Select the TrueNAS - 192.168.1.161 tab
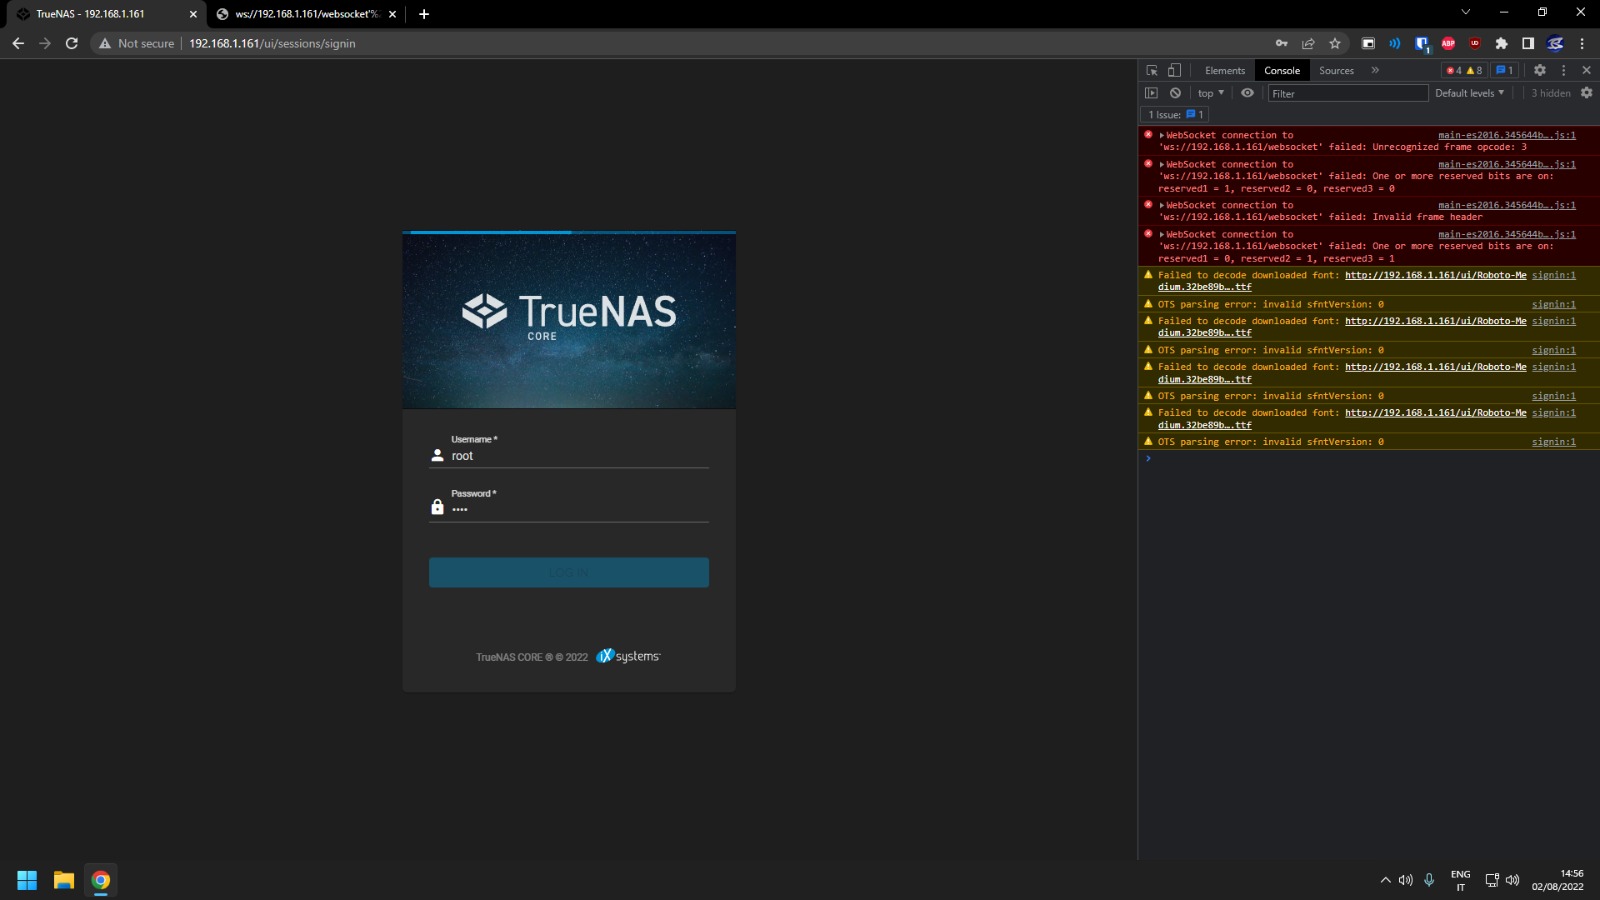 107,14
